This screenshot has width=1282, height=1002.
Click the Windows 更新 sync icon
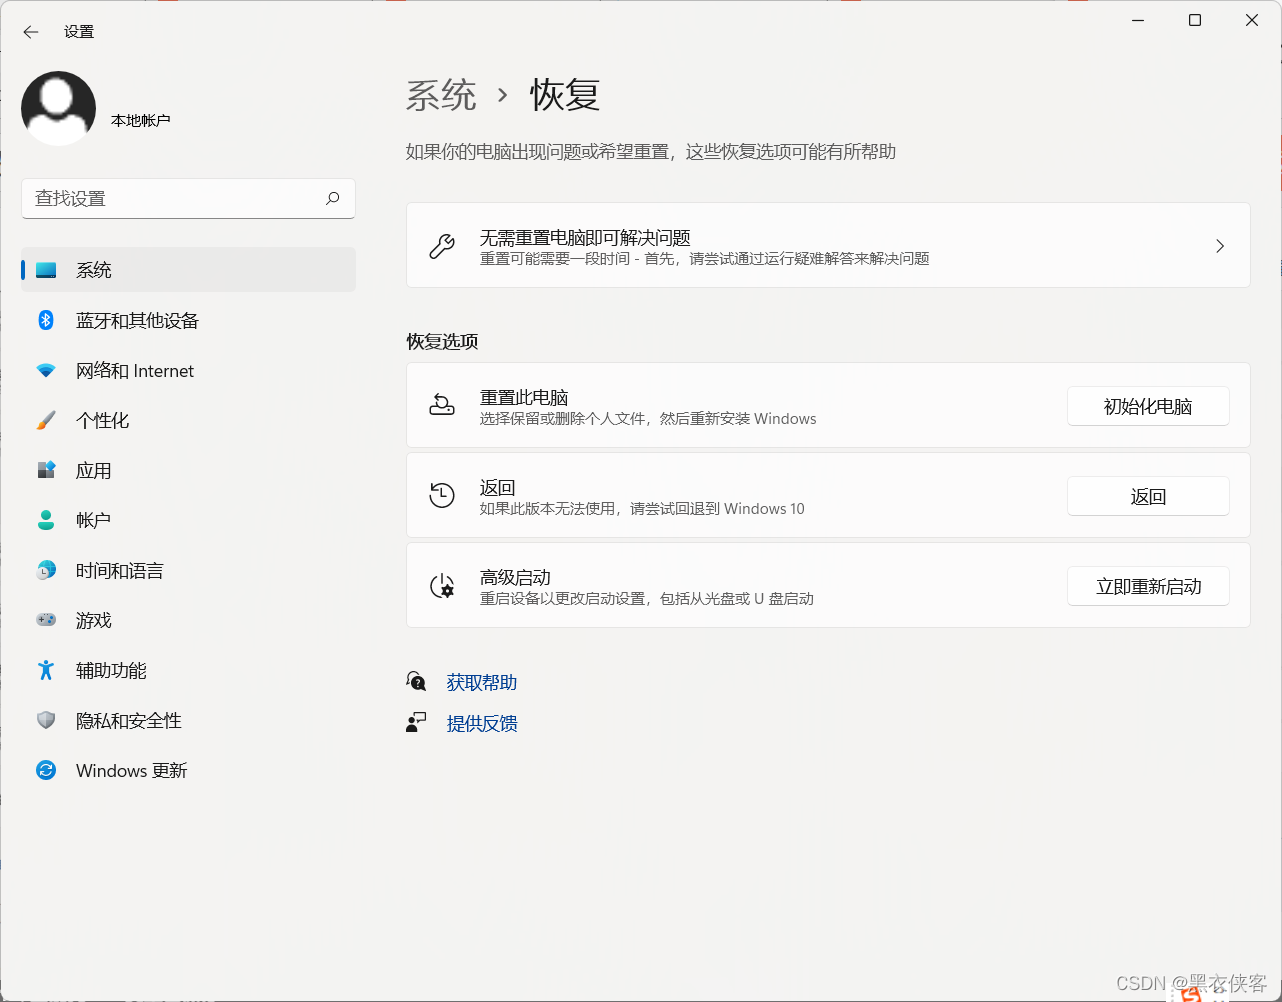[46, 770]
